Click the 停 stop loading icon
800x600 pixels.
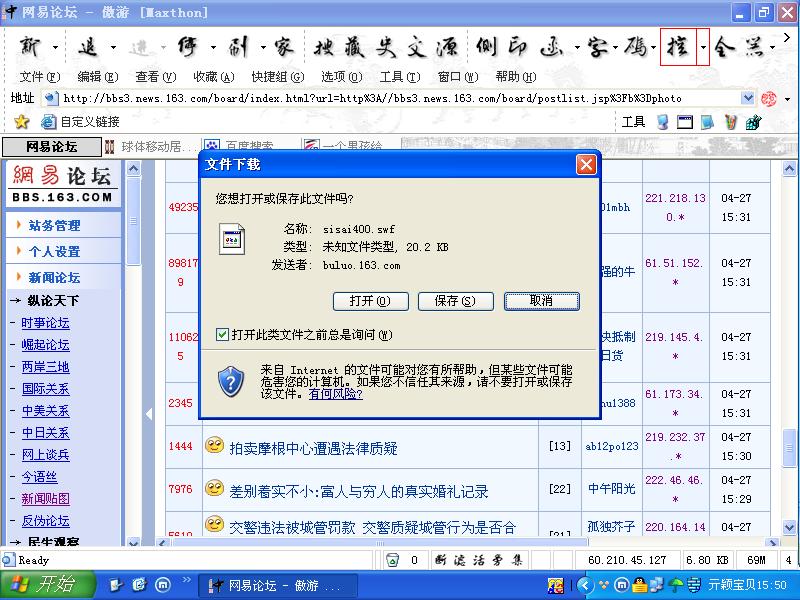click(x=188, y=47)
